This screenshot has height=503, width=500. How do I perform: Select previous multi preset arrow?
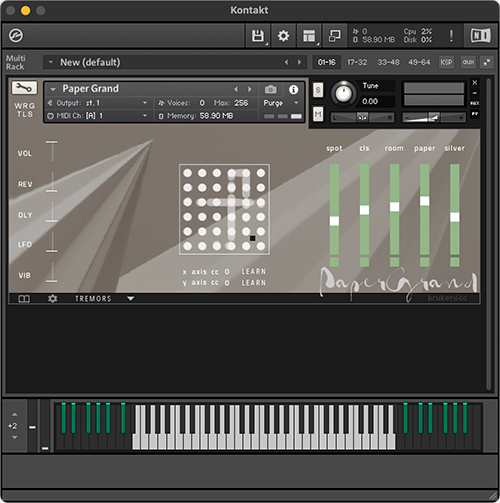(286, 62)
